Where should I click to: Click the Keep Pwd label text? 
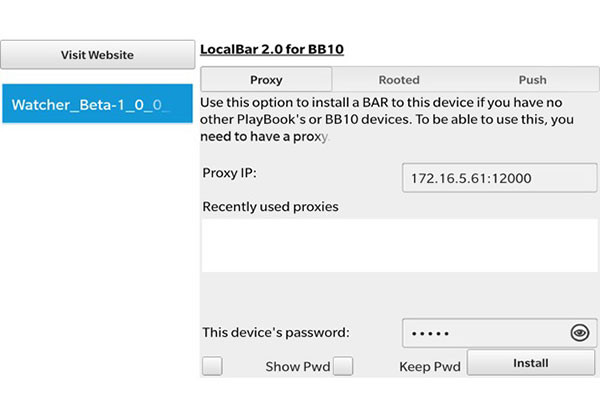[430, 367]
